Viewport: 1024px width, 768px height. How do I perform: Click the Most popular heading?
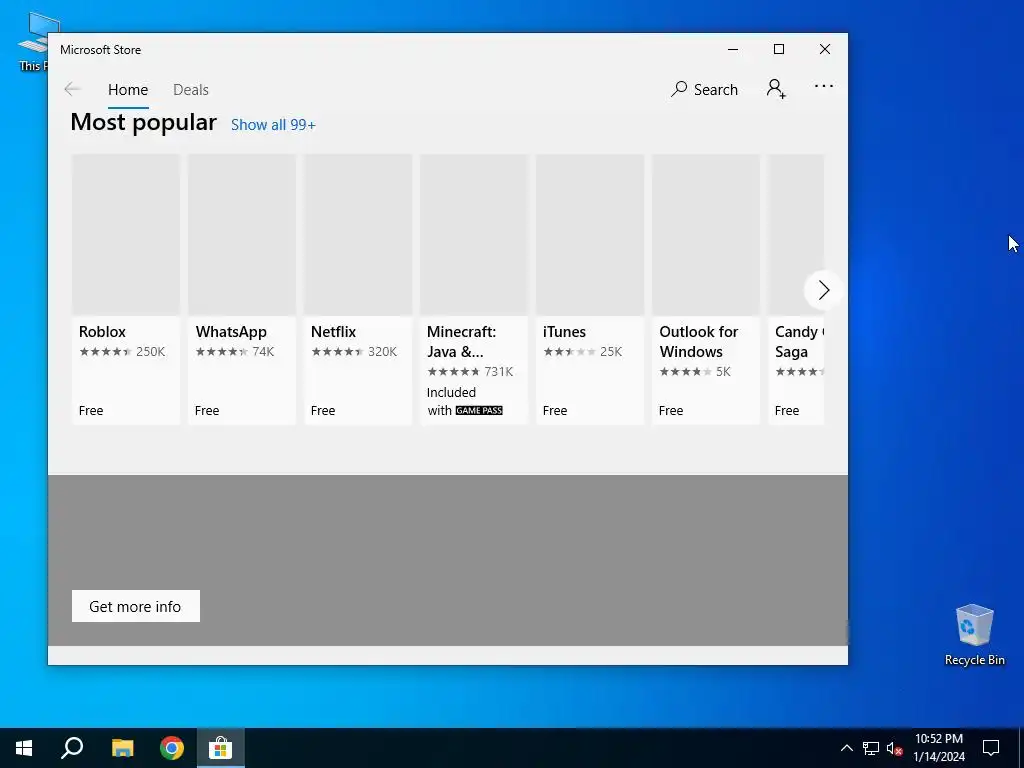point(143,123)
